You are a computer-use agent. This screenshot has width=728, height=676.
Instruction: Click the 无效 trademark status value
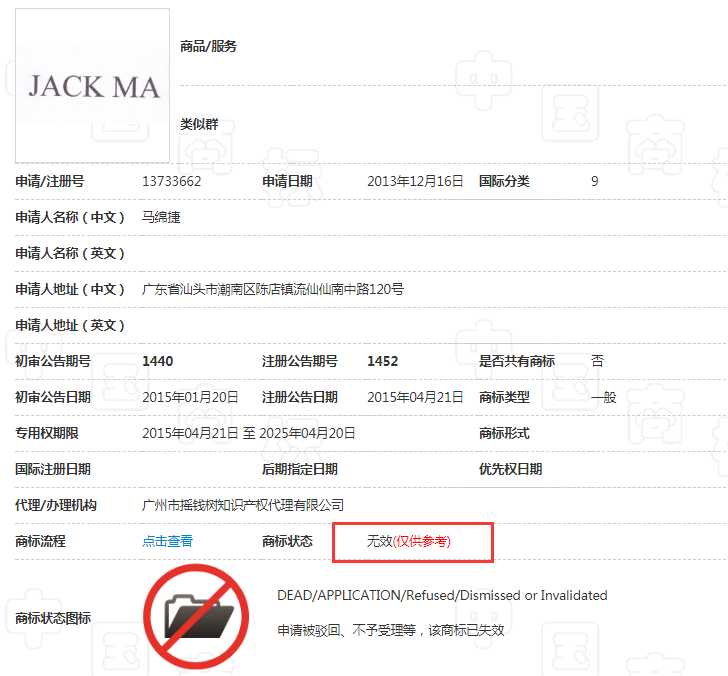[x=409, y=541]
